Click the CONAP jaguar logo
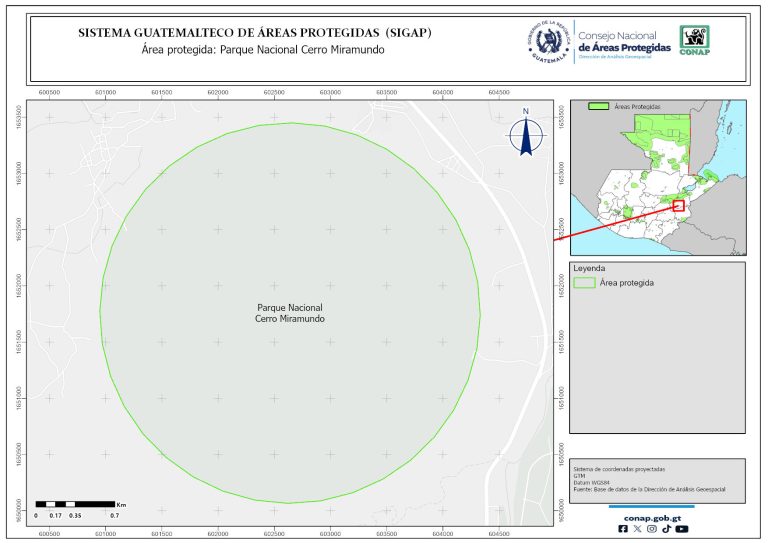This screenshot has height=543, width=768. [x=696, y=41]
